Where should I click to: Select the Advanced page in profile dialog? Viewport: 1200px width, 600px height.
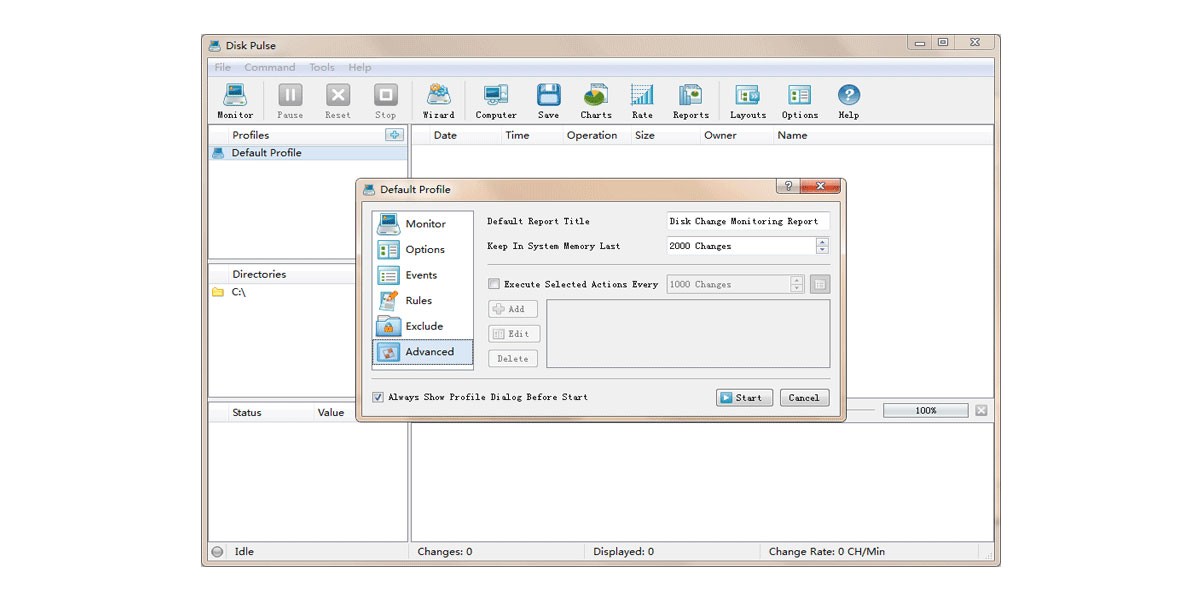(423, 352)
